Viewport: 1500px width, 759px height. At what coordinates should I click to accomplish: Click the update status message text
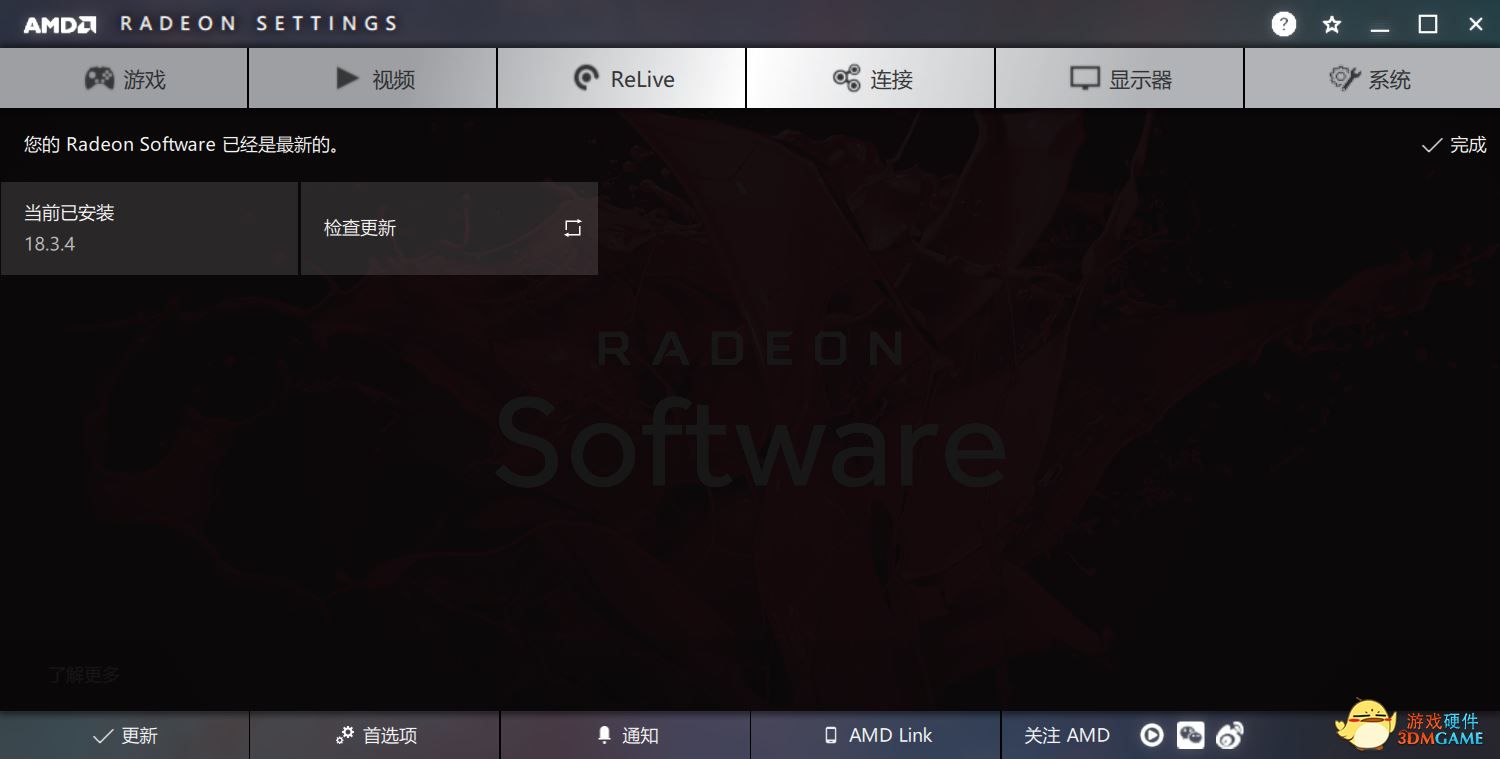pyautogui.click(x=182, y=145)
